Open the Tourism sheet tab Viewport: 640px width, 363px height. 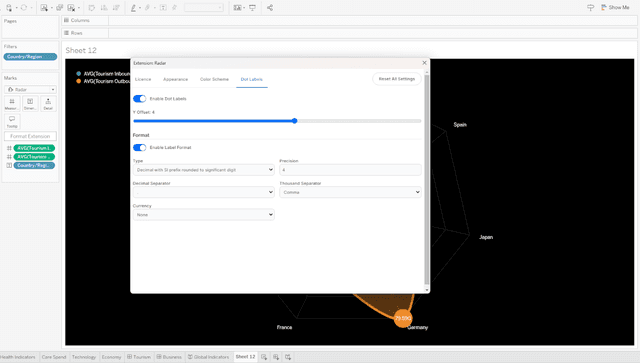pos(139,357)
